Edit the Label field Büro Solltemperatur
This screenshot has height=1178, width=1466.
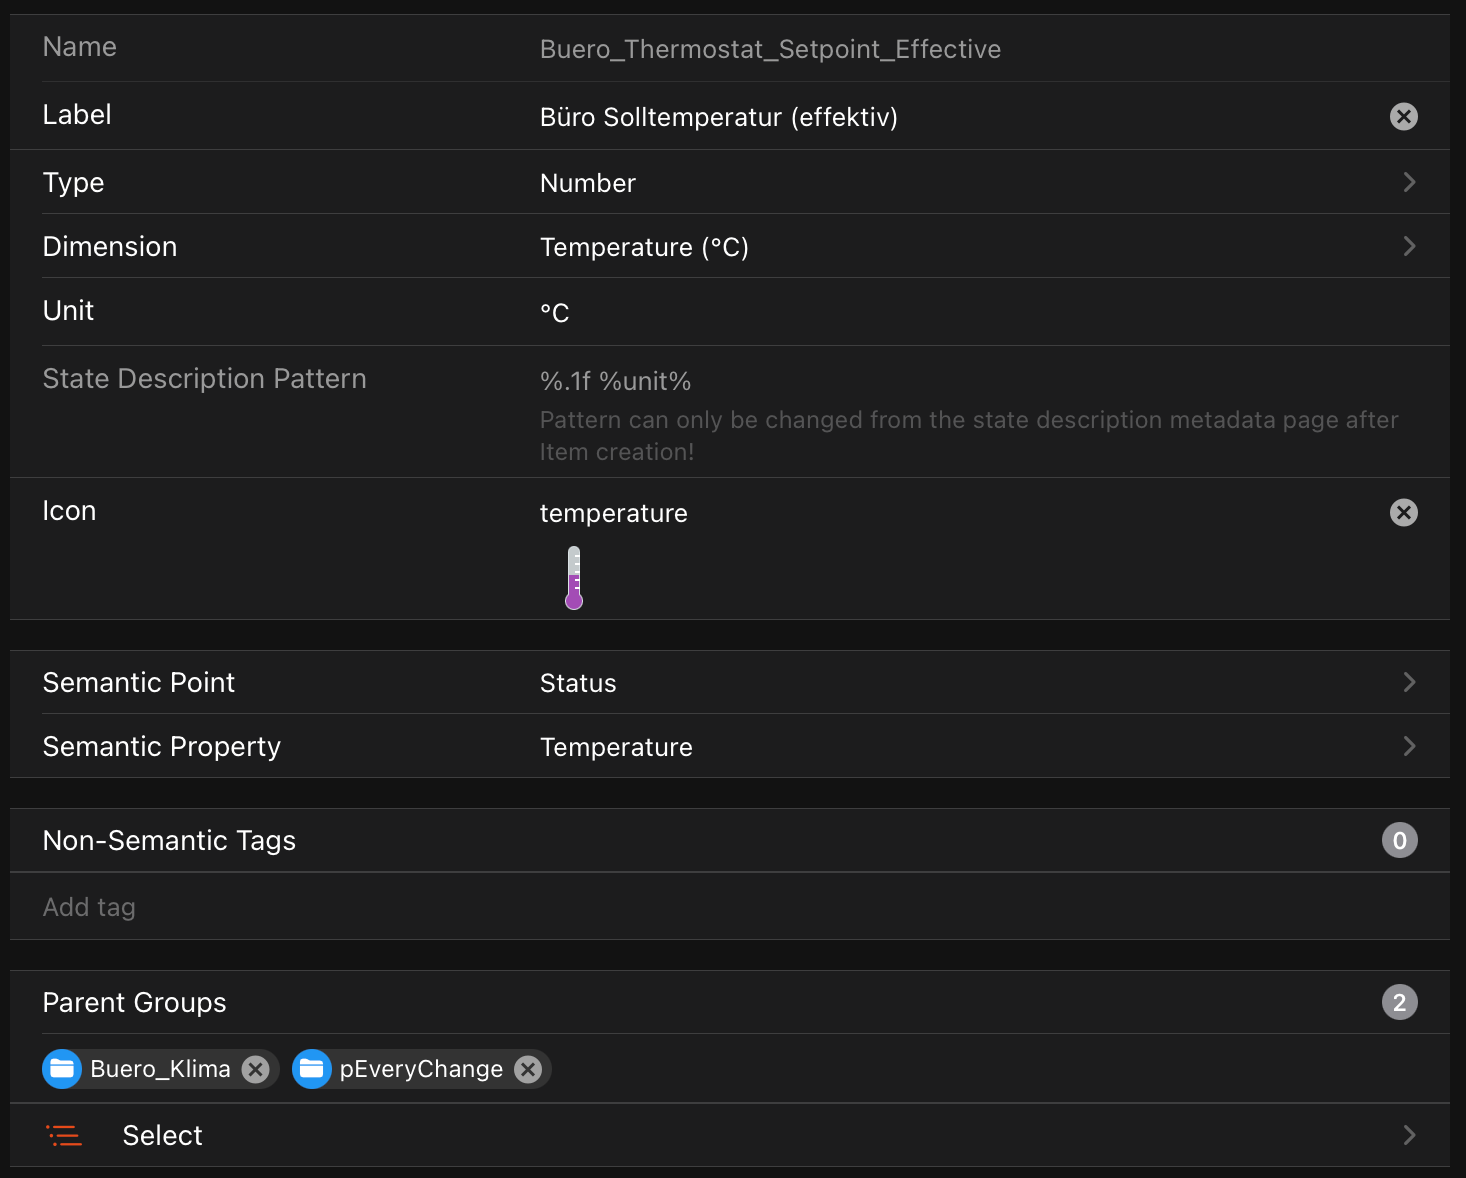pyautogui.click(x=718, y=117)
